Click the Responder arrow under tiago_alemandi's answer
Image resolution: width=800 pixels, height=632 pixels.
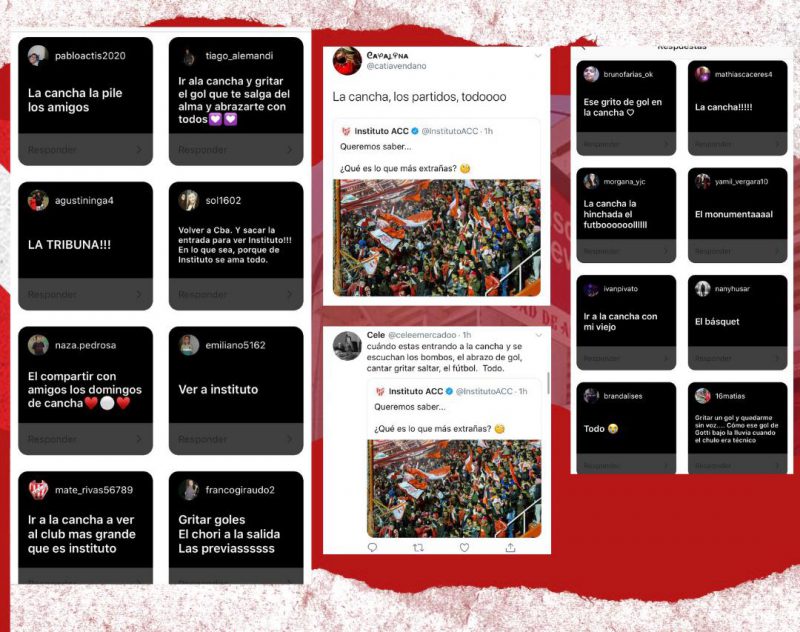pyautogui.click(x=290, y=149)
